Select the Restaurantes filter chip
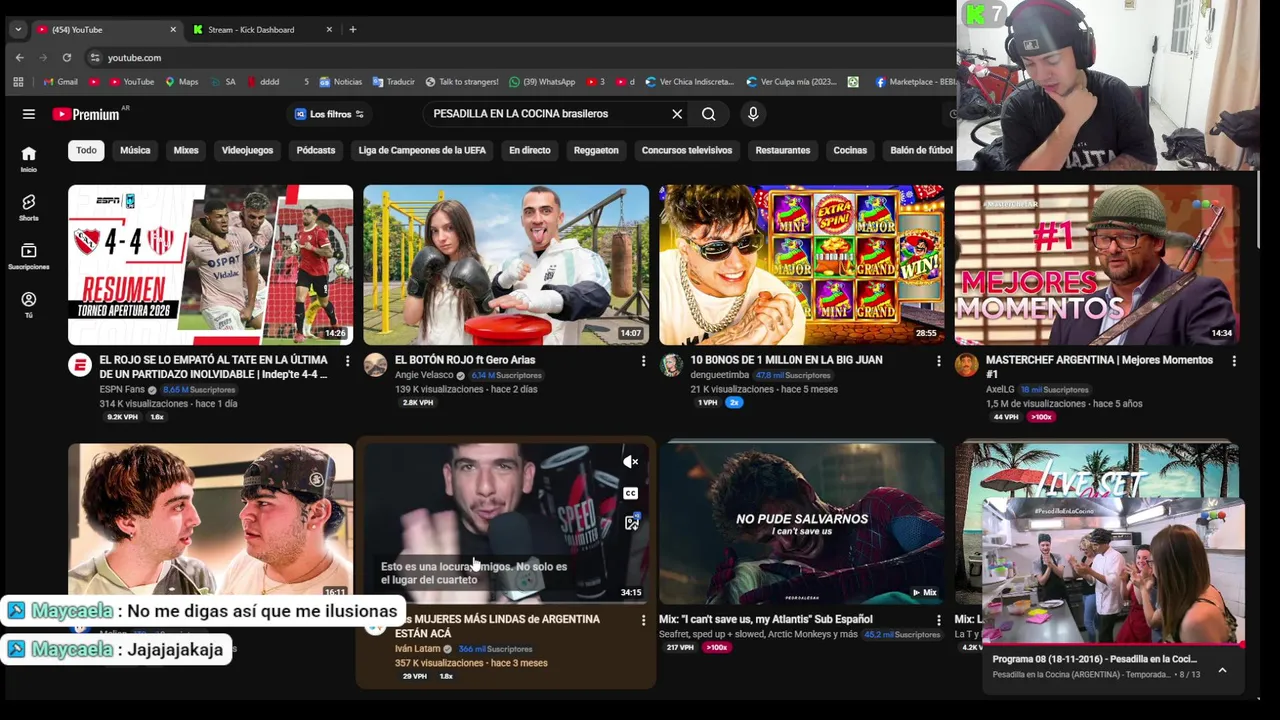1280x720 pixels. click(x=783, y=150)
